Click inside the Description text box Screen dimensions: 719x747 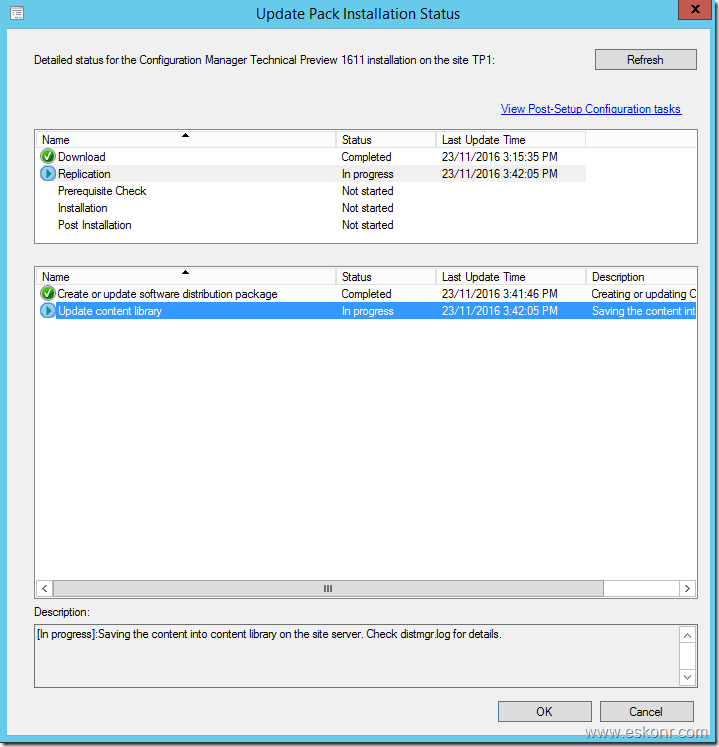click(x=357, y=656)
